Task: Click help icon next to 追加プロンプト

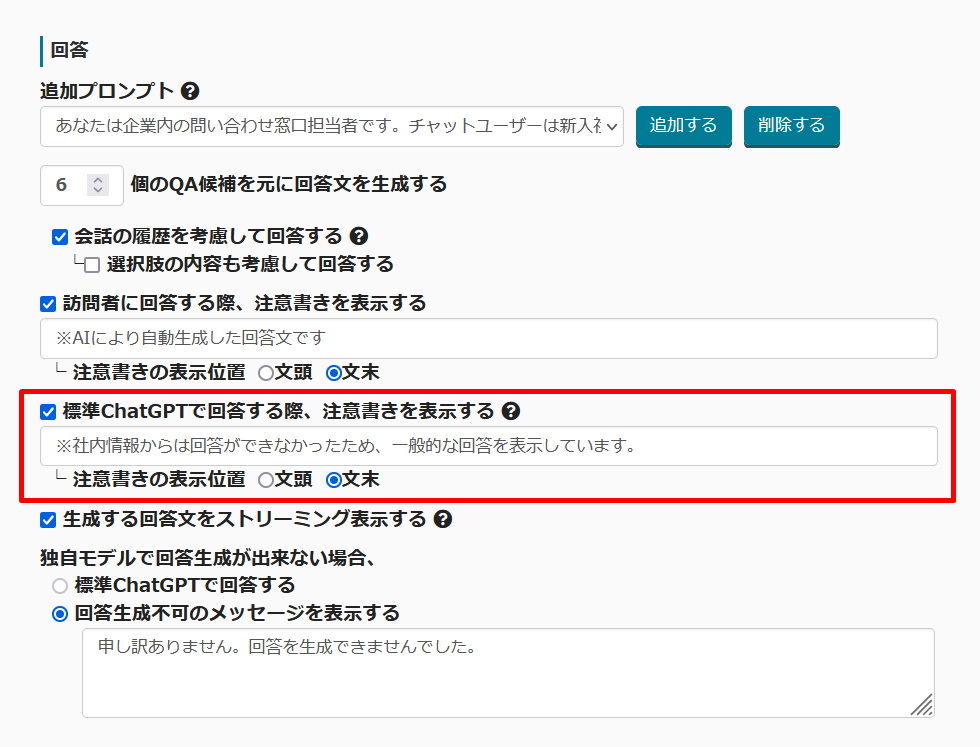Action: (x=190, y=91)
